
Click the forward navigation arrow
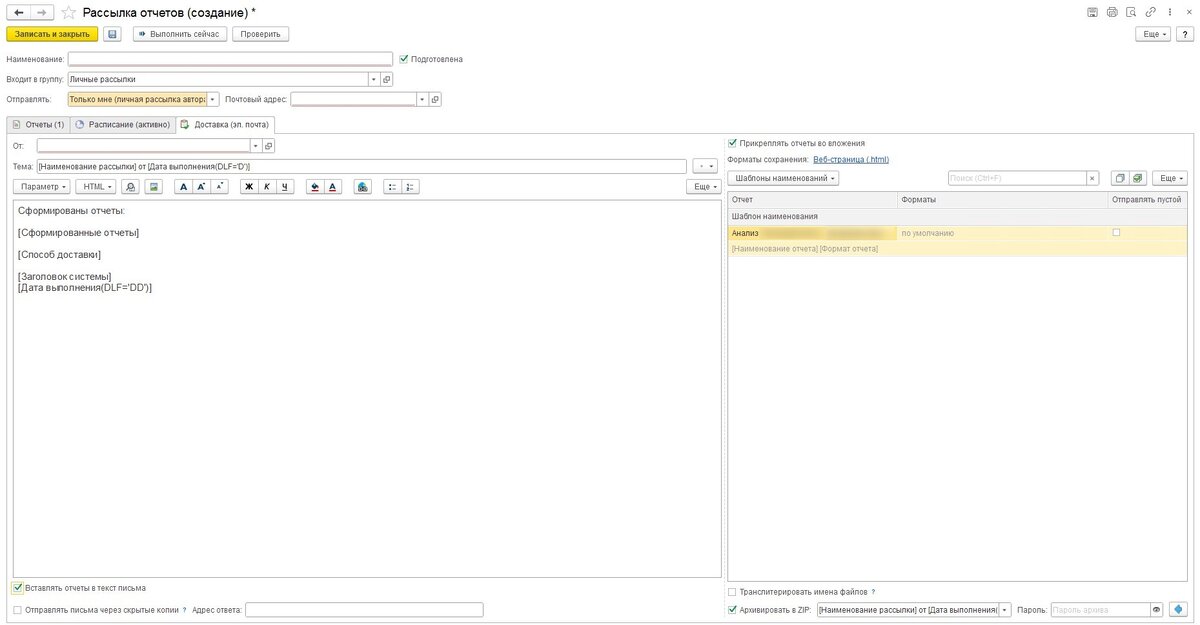pos(42,12)
